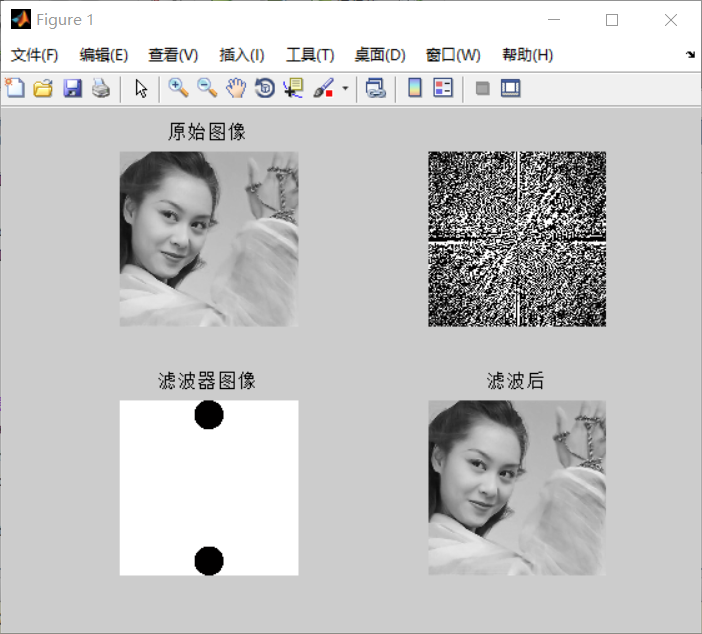The width and height of the screenshot is (702, 634).
Task: Enable the Rotate 3D tool
Action: tap(265, 88)
